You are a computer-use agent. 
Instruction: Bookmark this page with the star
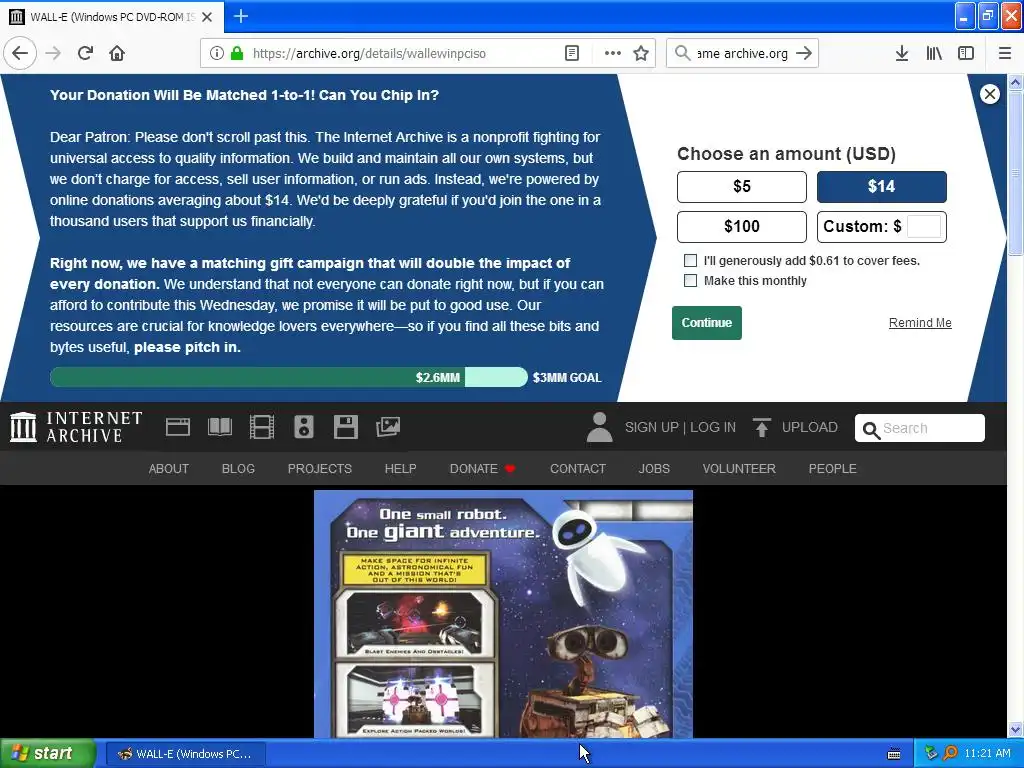tap(641, 53)
